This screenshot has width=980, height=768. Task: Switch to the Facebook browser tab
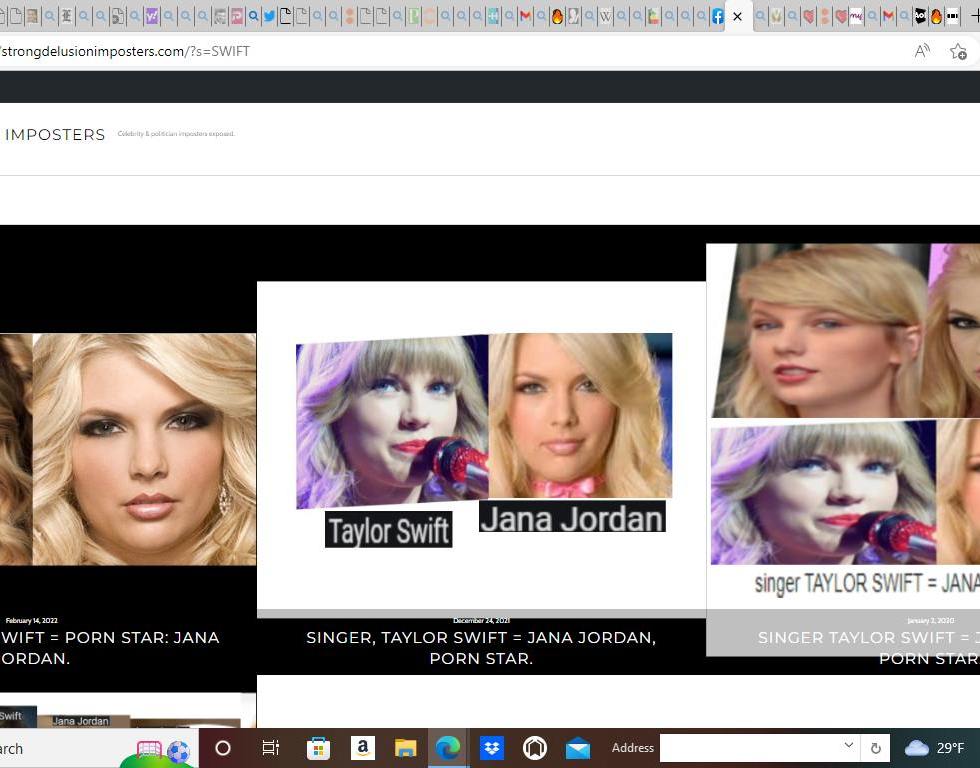(717, 16)
